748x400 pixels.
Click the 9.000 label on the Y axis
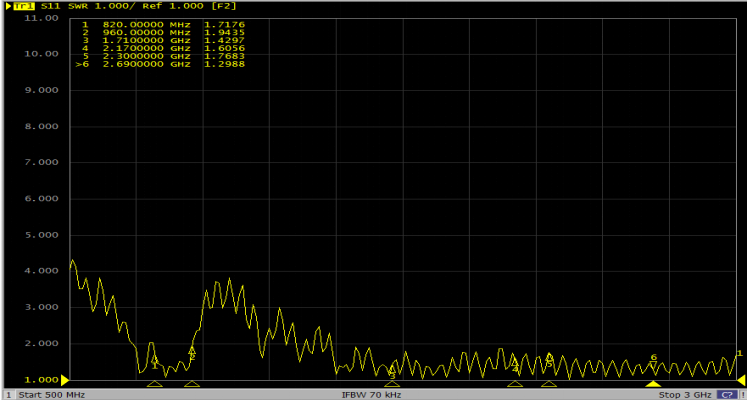click(x=41, y=90)
